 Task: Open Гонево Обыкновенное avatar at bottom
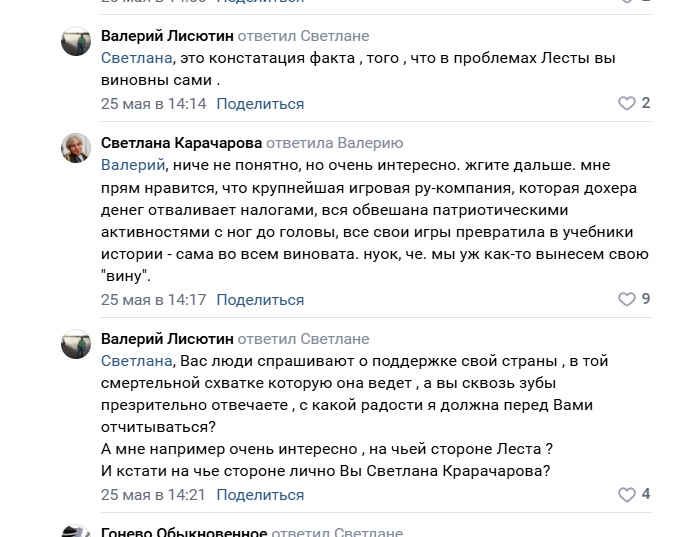76,531
